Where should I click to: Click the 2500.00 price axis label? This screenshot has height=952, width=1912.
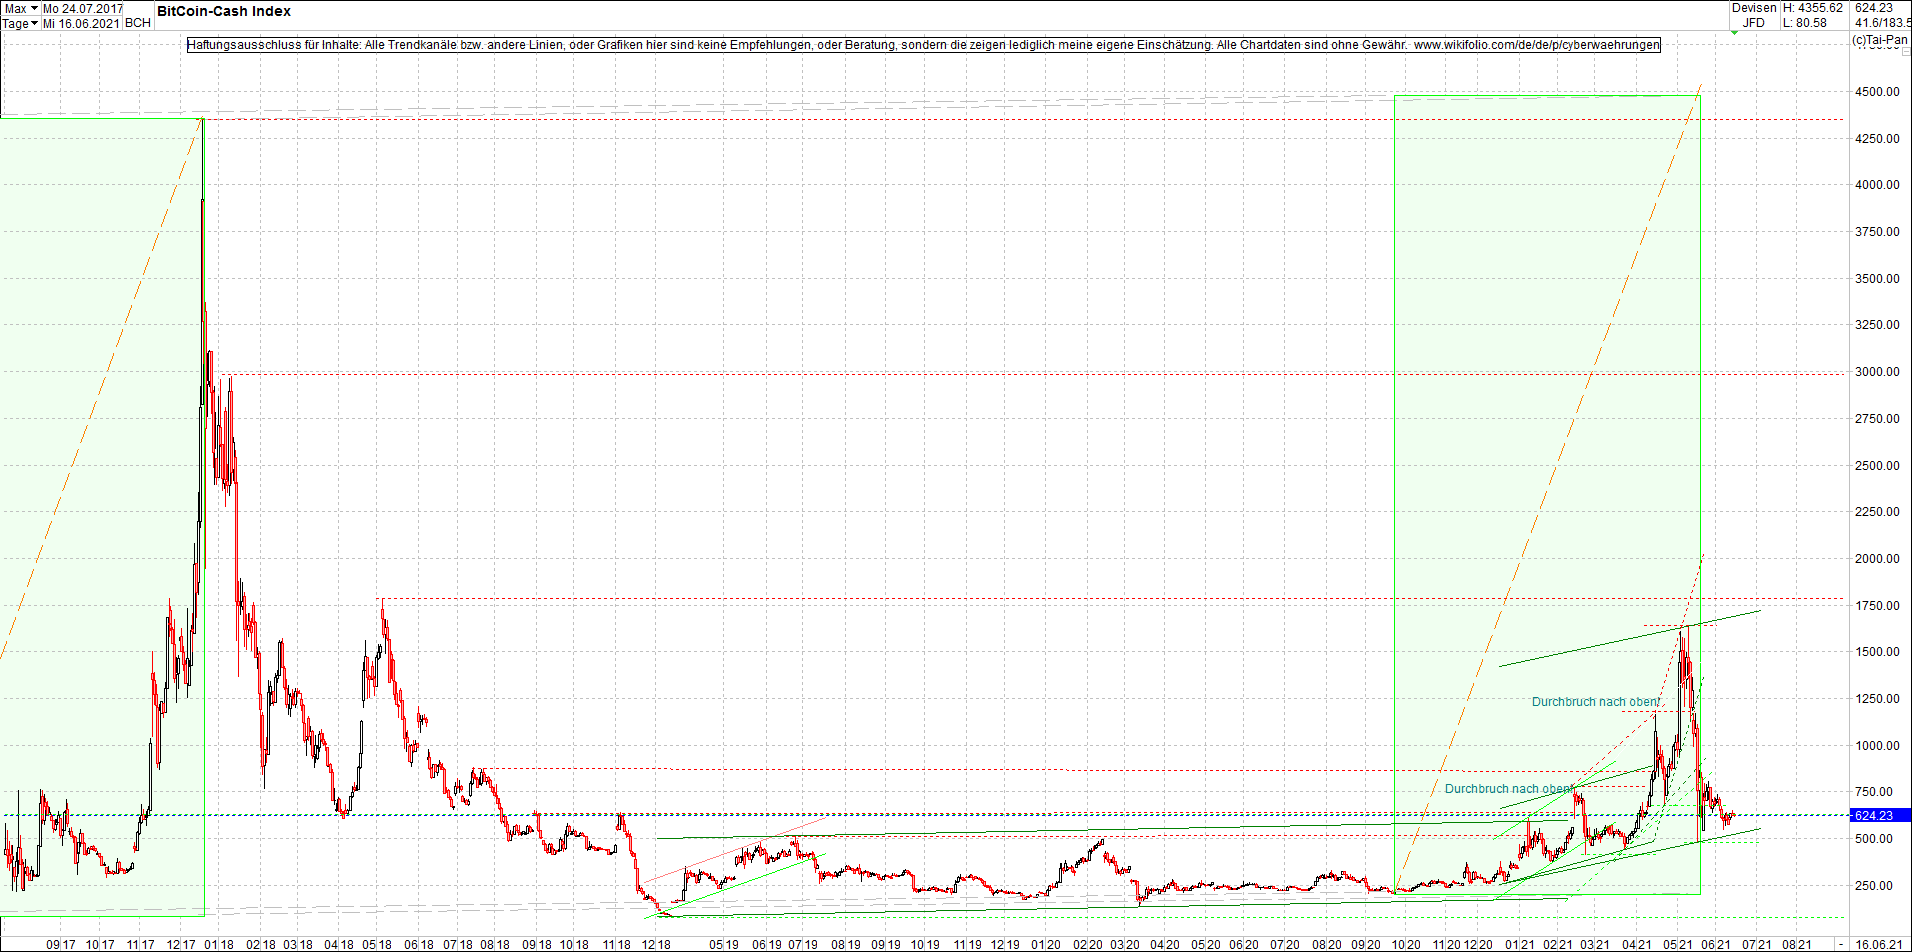pyautogui.click(x=1877, y=466)
